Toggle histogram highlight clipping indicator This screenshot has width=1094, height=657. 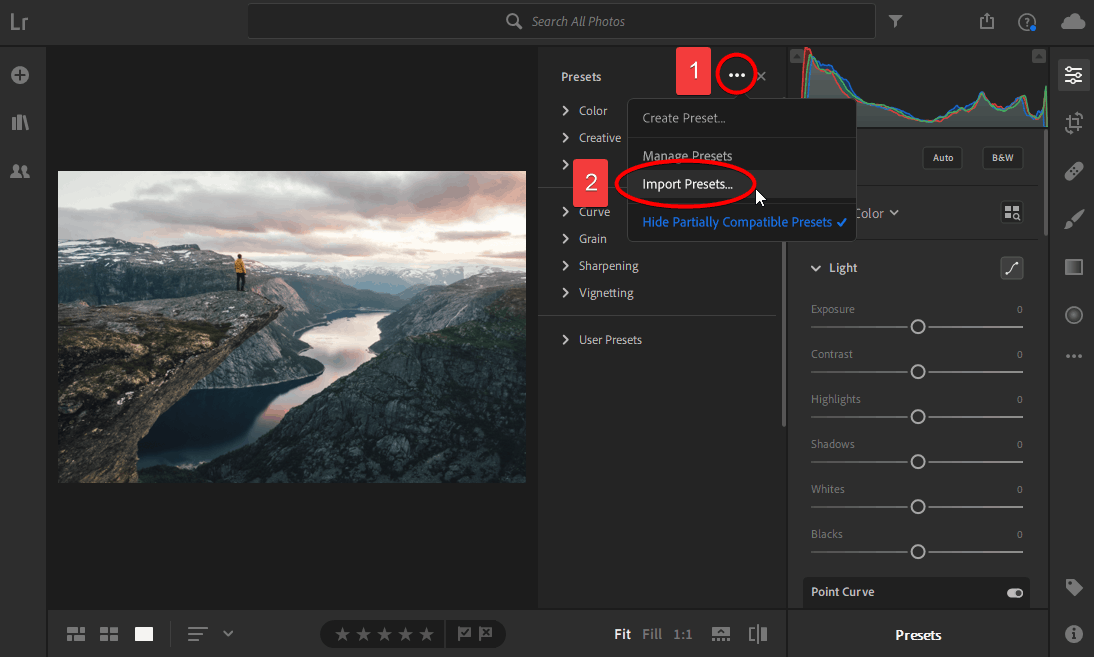[1039, 56]
